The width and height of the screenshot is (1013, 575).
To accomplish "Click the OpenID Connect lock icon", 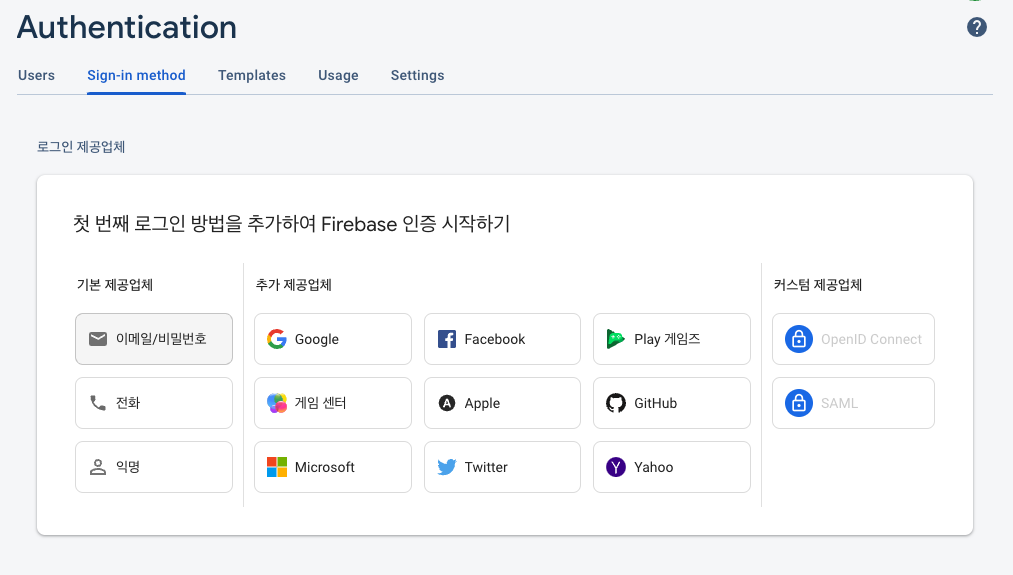I will (799, 339).
